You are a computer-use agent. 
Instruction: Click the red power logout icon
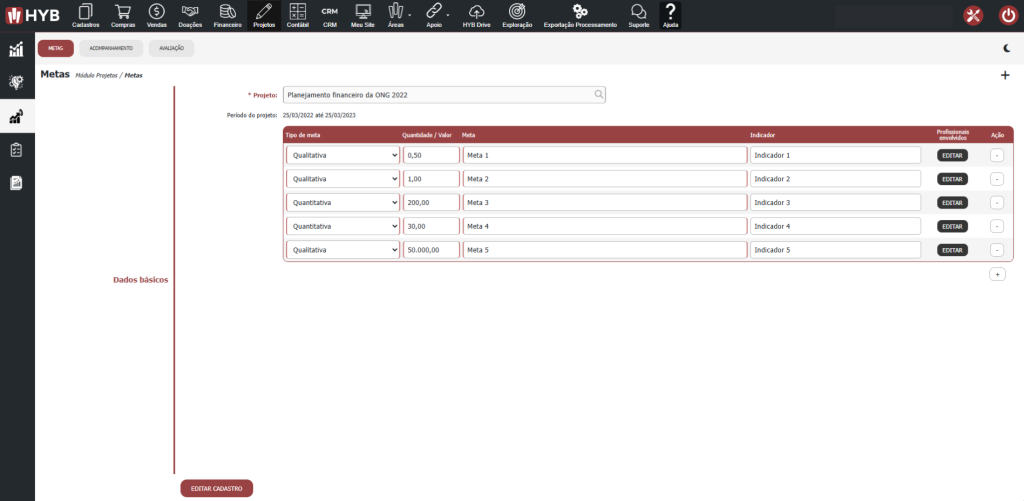[1007, 16]
